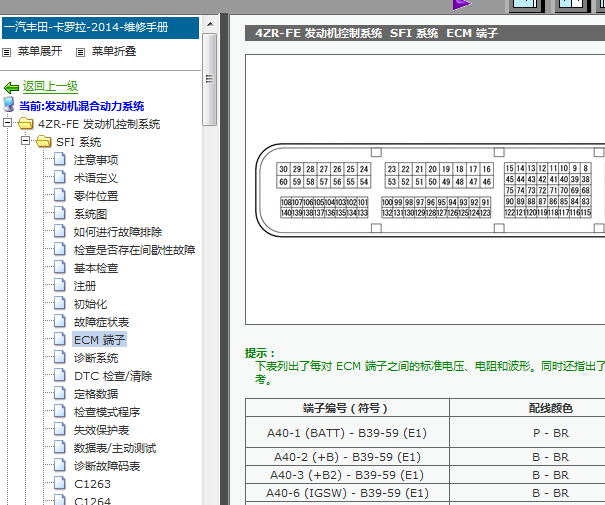Click the 4ZR-FE 发动机控制系统 folder icon
Screen dimensions: 605x505
(25, 123)
